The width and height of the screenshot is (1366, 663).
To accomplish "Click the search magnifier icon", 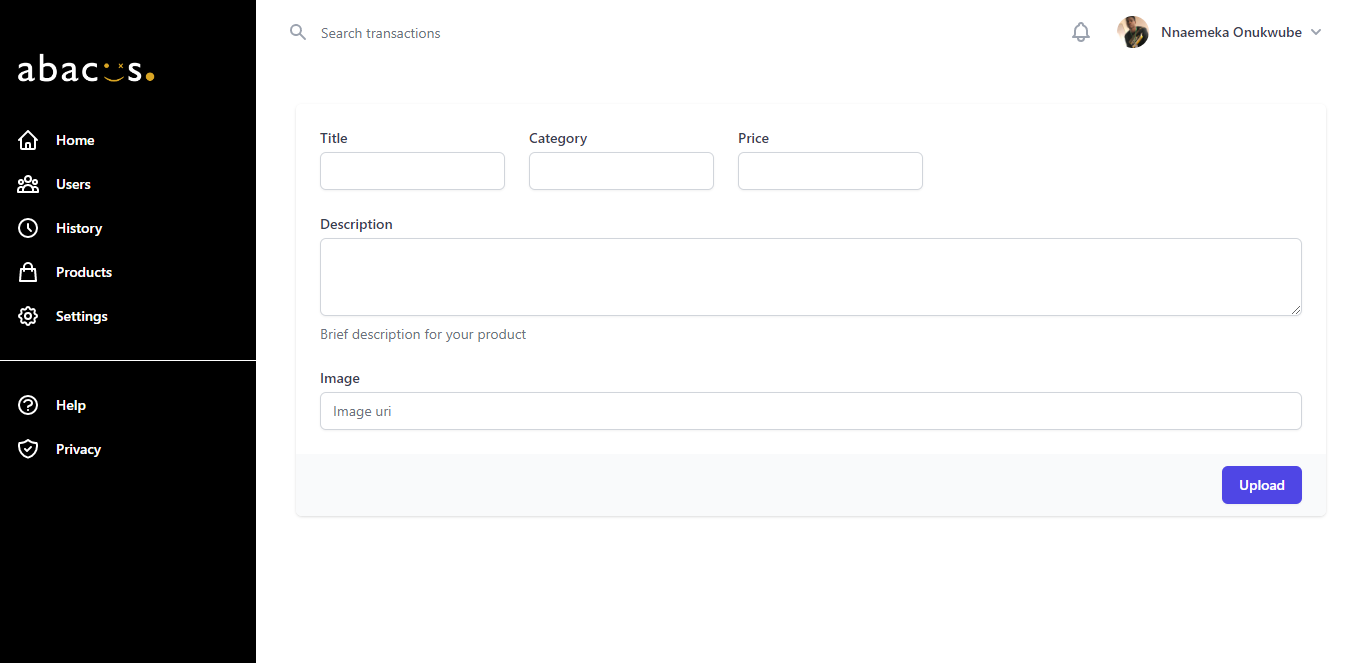I will coord(298,33).
